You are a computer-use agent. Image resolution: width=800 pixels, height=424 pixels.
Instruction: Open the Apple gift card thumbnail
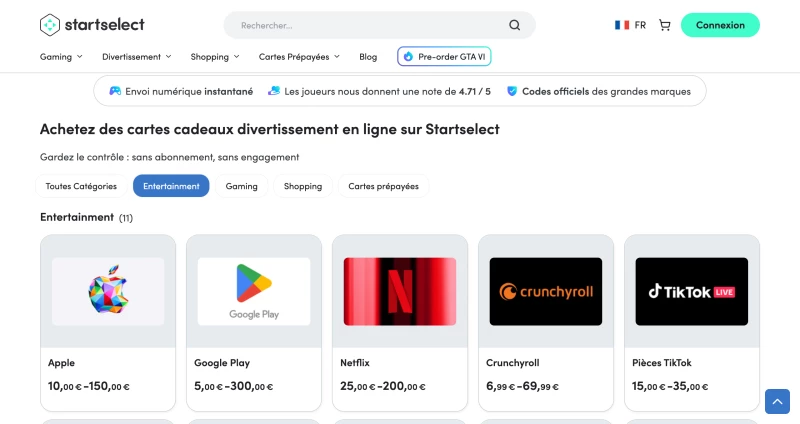[108, 291]
